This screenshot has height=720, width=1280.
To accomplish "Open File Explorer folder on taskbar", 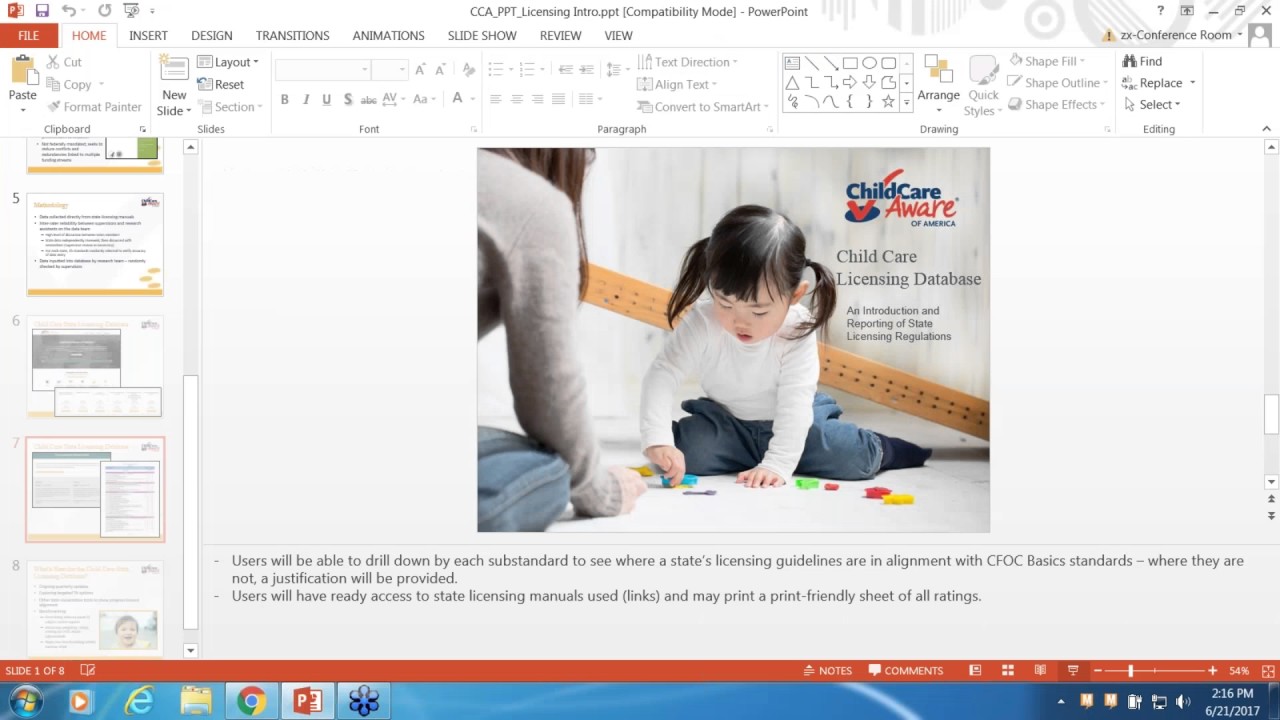I will [195, 701].
